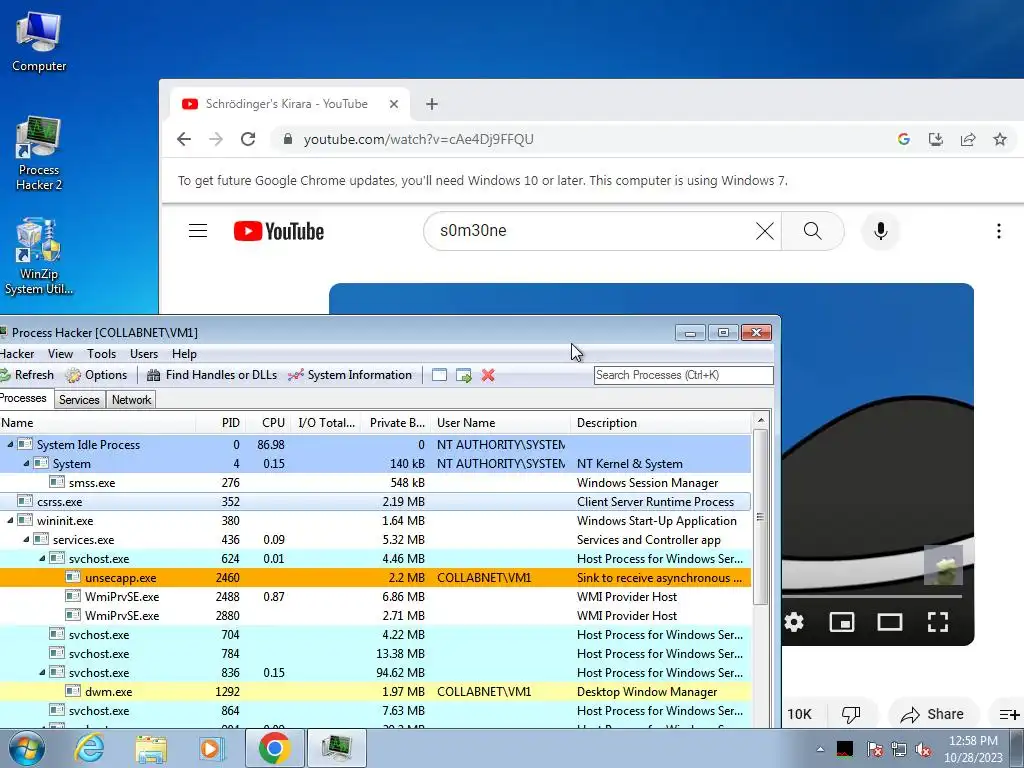This screenshot has height=768, width=1024.
Task: Click the red X terminate icon in toolbar
Action: (x=488, y=375)
